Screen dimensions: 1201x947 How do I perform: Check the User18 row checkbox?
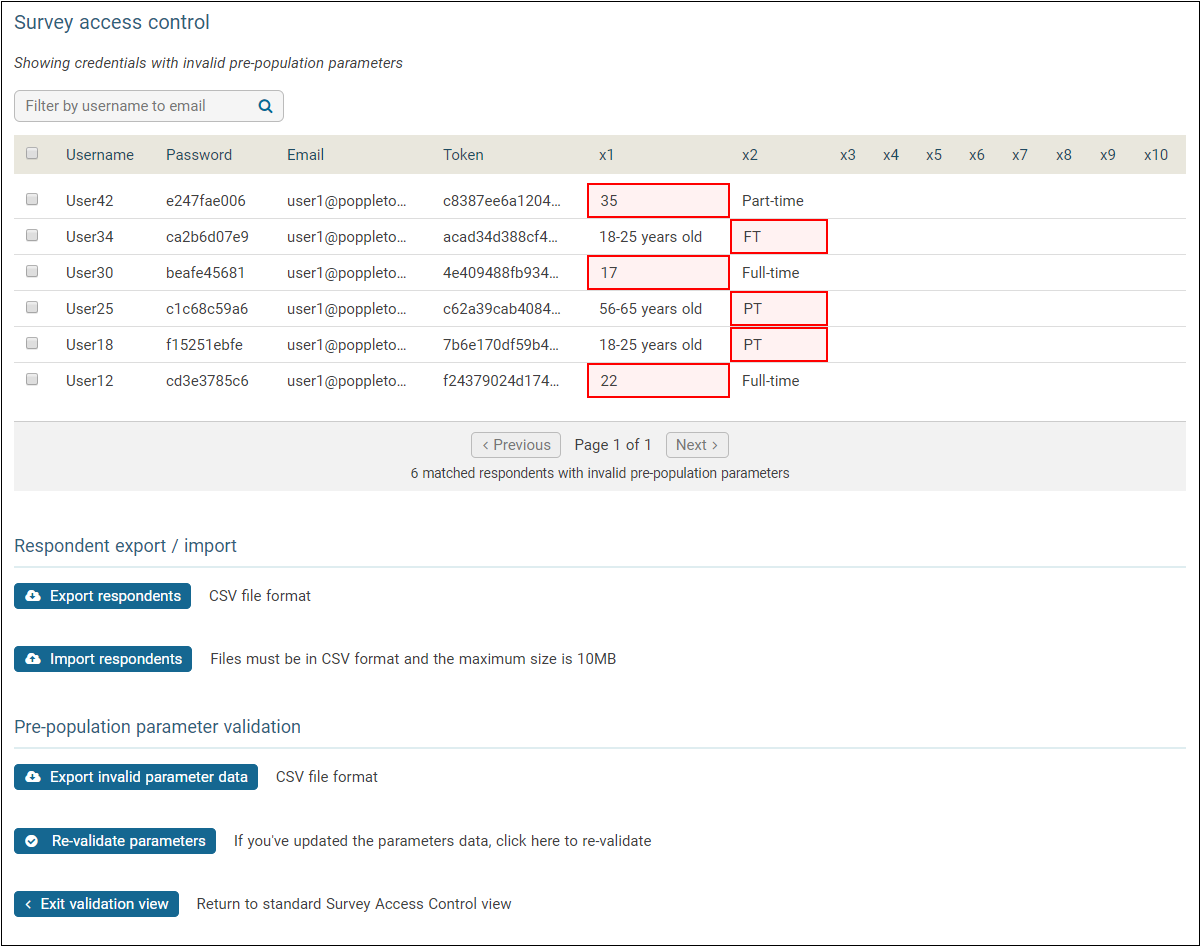[32, 344]
